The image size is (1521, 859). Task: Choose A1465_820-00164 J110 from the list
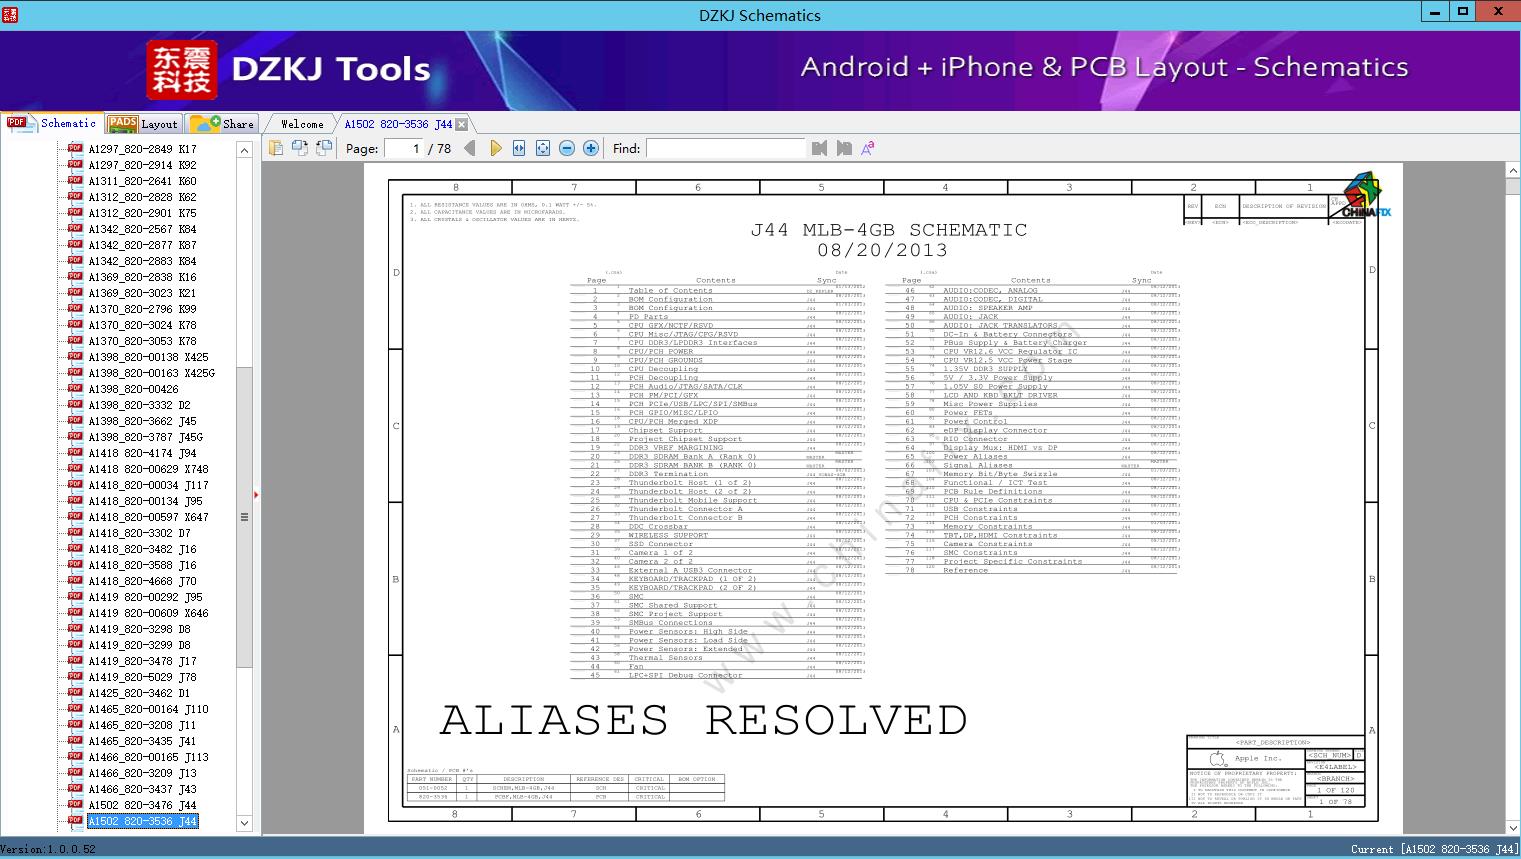[x=148, y=709]
